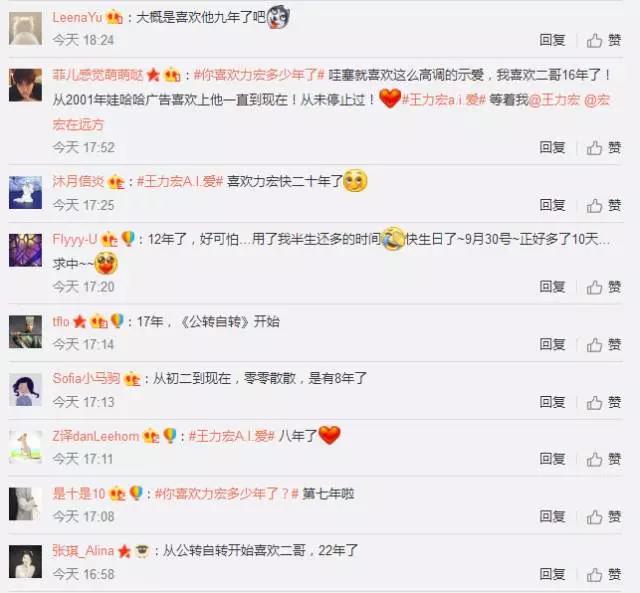
Task: Like LeenaYu's comment with thumbs-up icon
Action: click(604, 40)
